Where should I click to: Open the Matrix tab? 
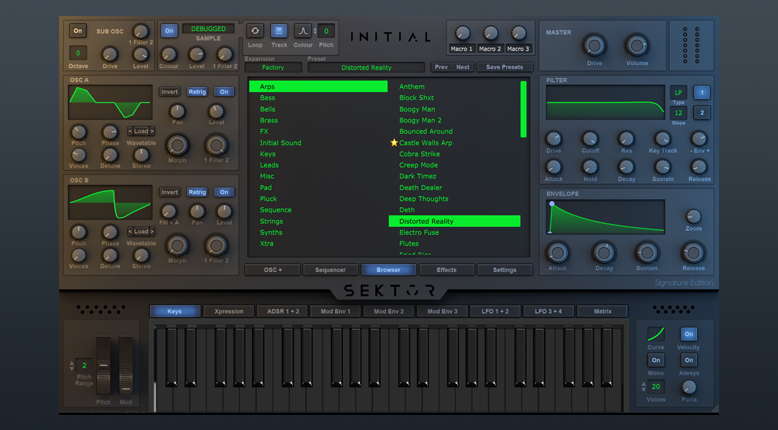tap(602, 311)
